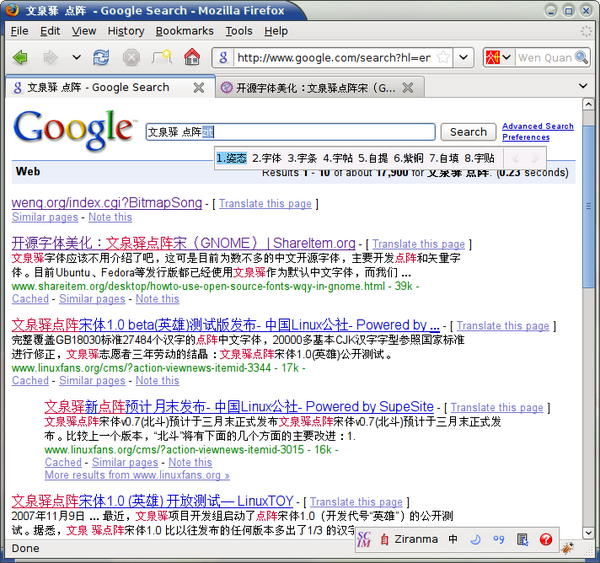
Task: Toggle punctuation width icon in SCIM toolbar
Action: 499,540
